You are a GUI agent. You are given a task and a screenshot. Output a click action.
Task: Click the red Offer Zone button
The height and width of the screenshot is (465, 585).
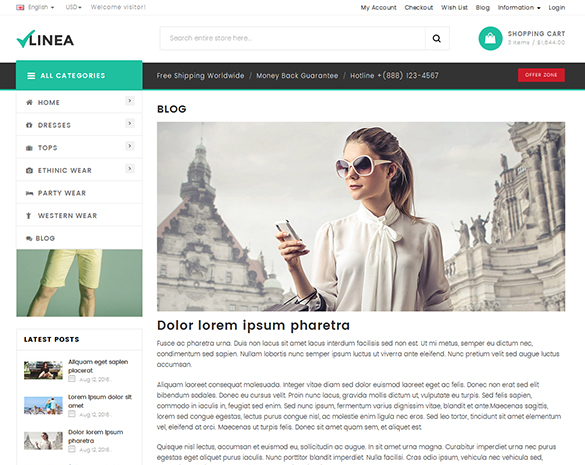(x=541, y=75)
